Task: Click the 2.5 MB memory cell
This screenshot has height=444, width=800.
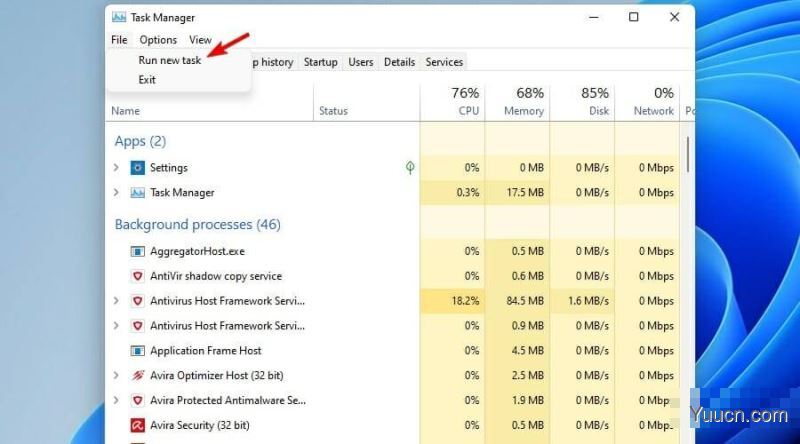Action: (x=517, y=376)
